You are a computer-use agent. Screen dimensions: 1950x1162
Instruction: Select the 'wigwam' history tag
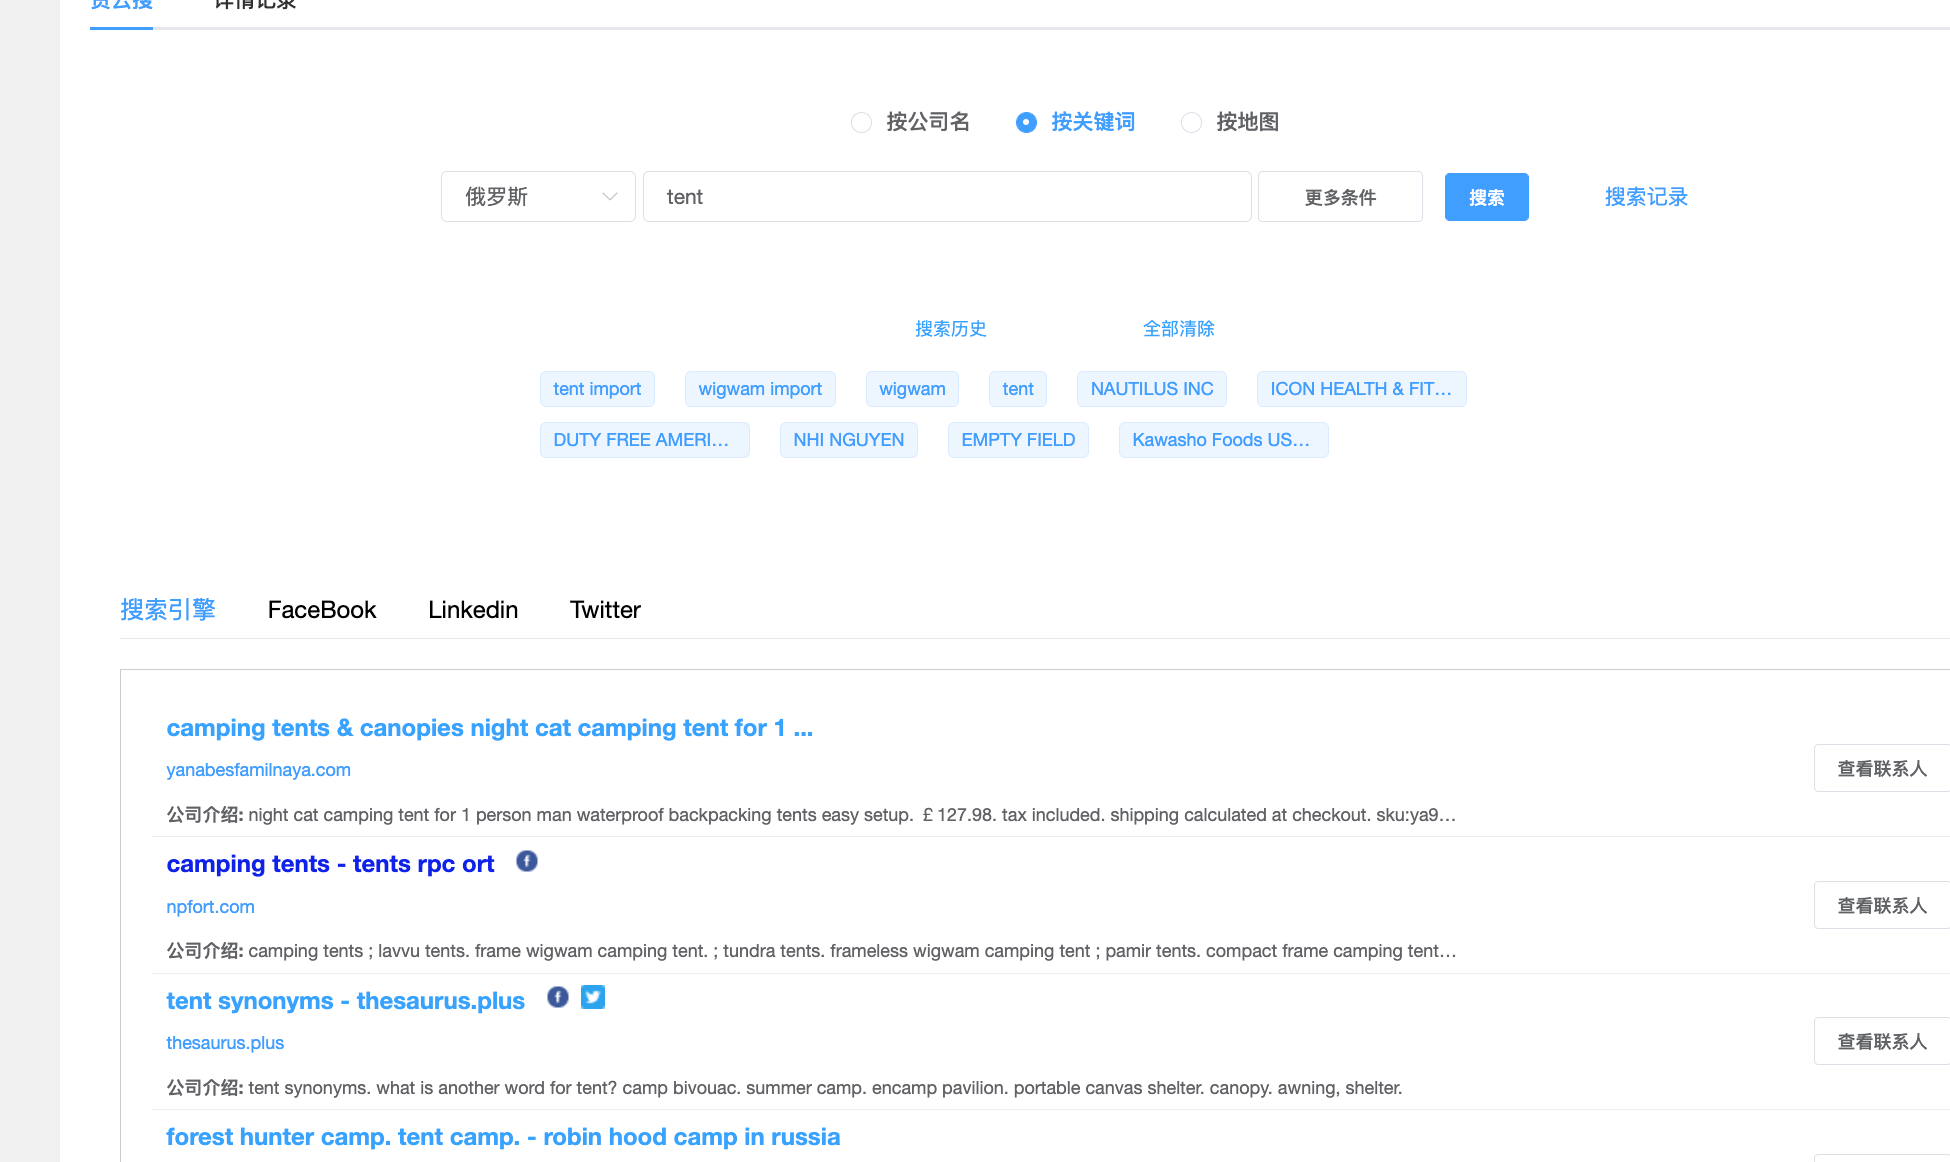[912, 389]
